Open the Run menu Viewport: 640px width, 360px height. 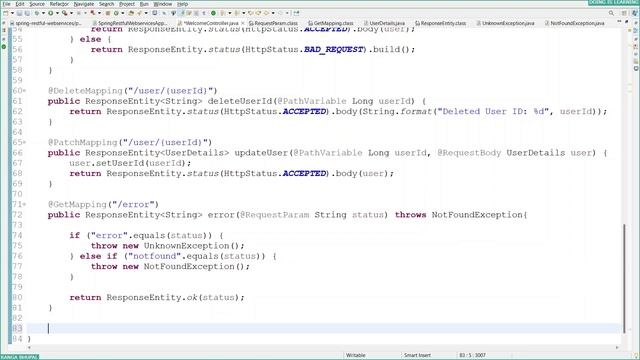pos(144,4)
